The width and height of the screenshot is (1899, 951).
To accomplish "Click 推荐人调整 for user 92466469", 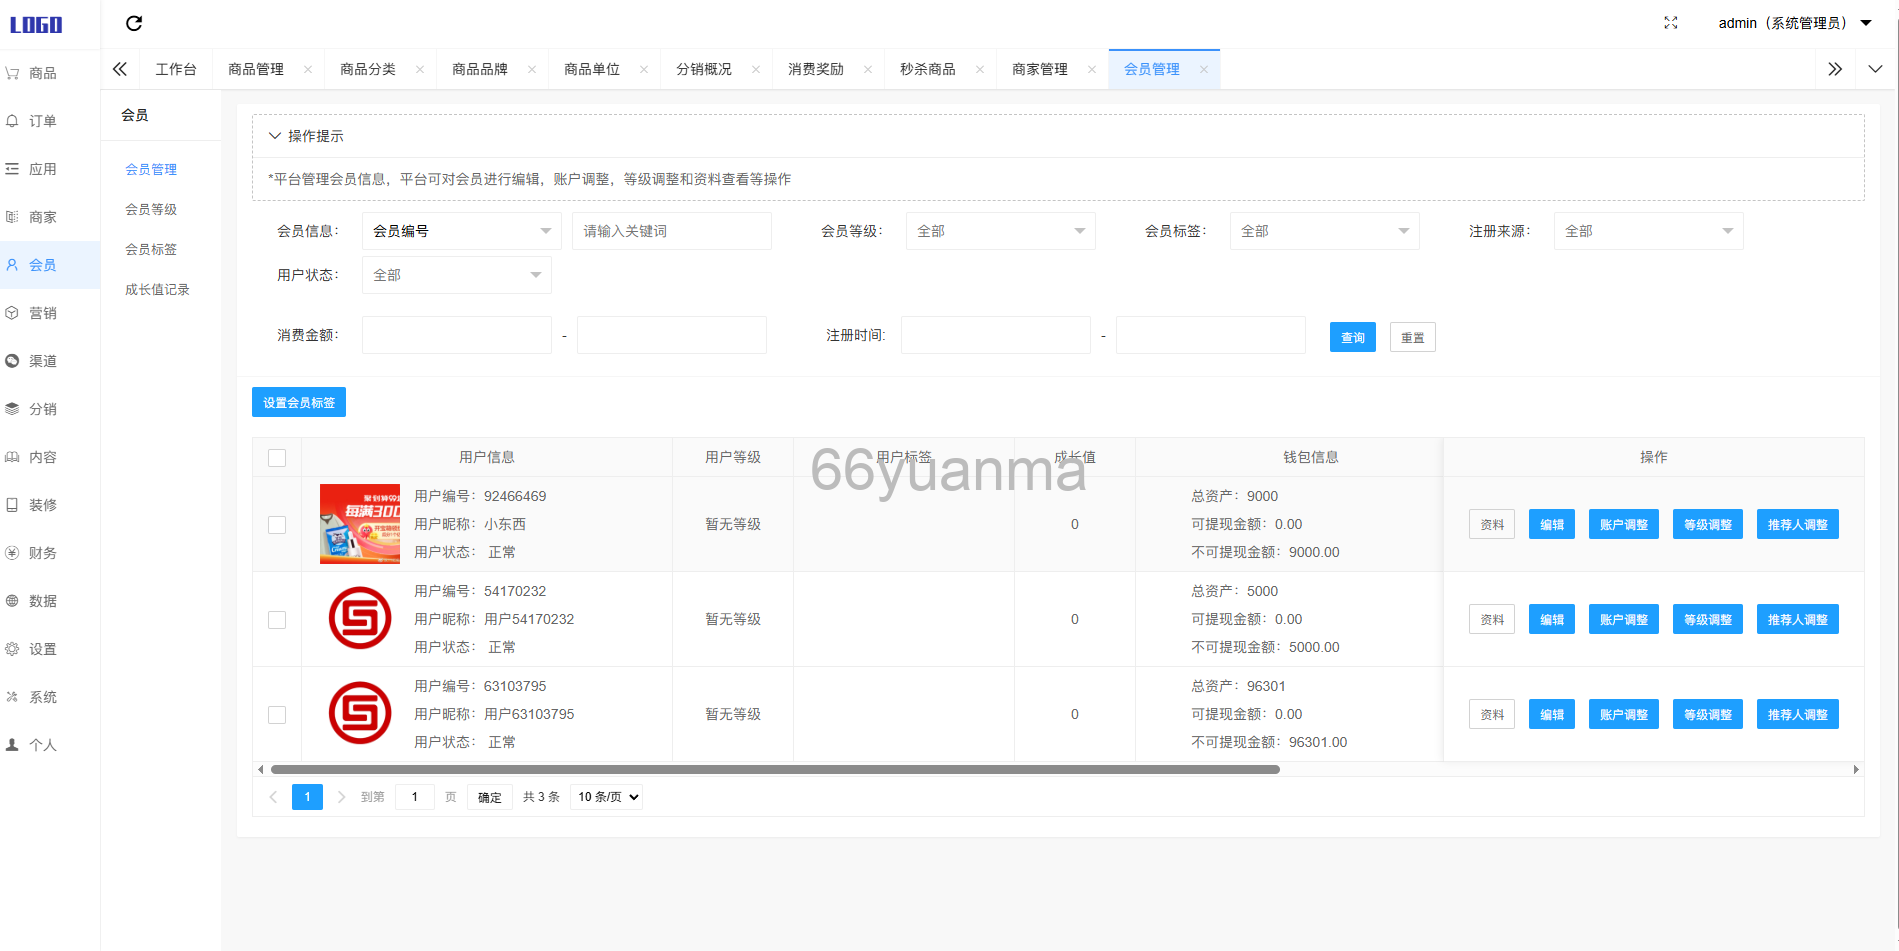I will (x=1798, y=524).
